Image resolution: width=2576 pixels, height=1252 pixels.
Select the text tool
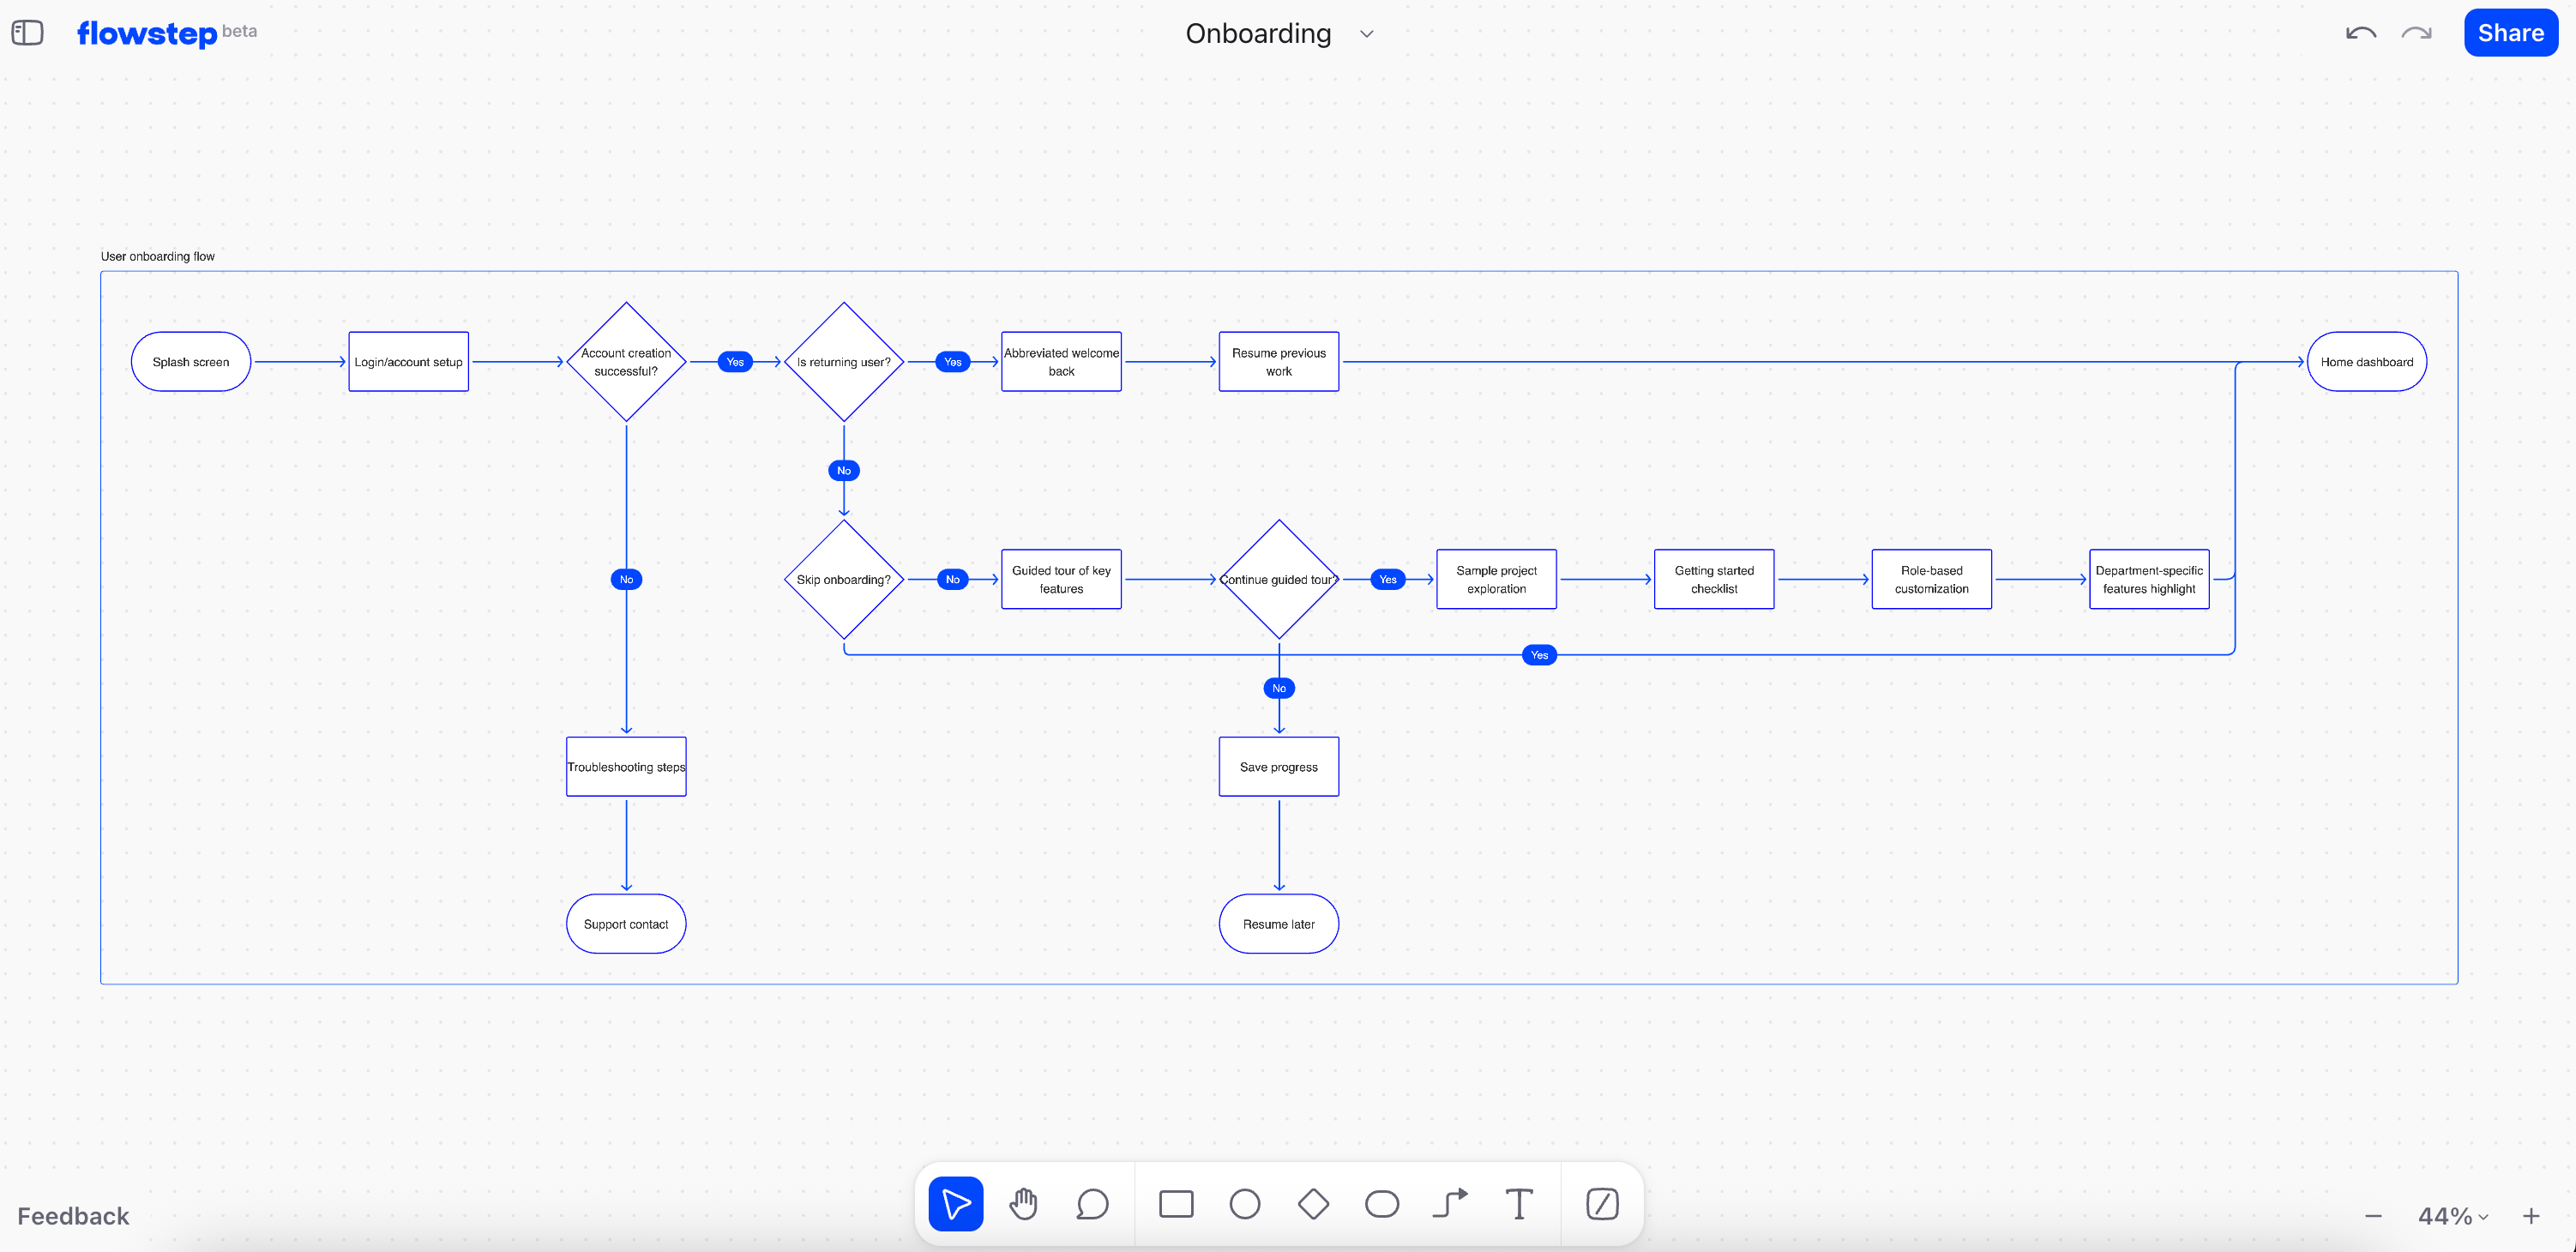click(x=1519, y=1204)
